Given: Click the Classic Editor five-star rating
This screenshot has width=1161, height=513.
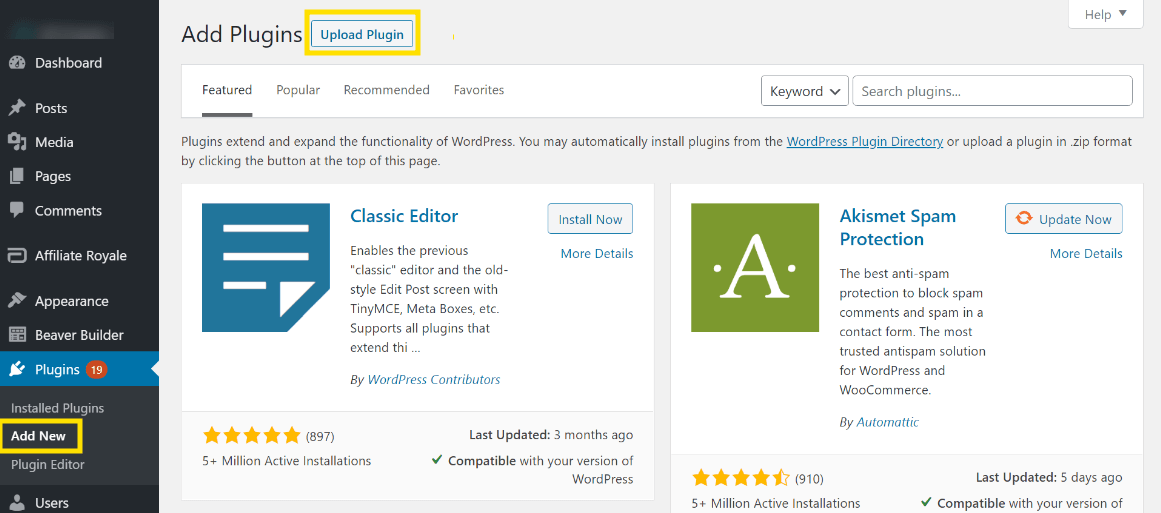Looking at the screenshot, I should click(x=252, y=435).
